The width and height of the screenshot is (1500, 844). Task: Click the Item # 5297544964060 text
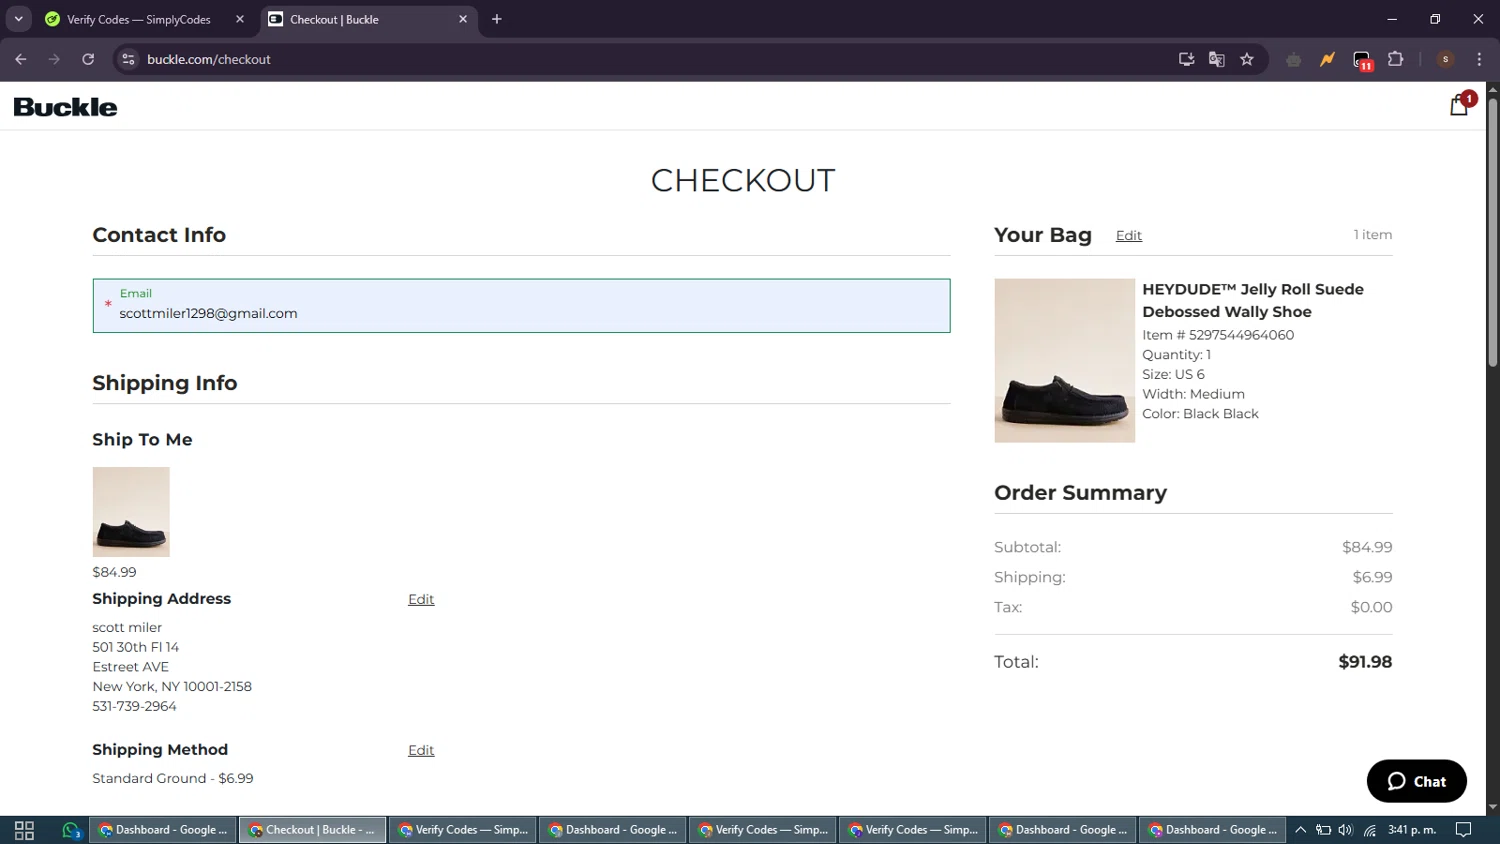point(1218,335)
